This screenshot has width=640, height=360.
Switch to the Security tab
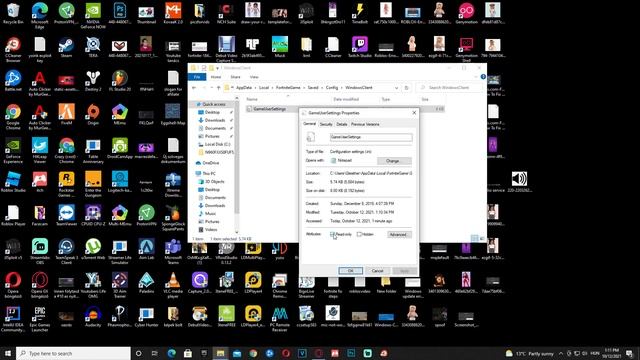[326, 124]
